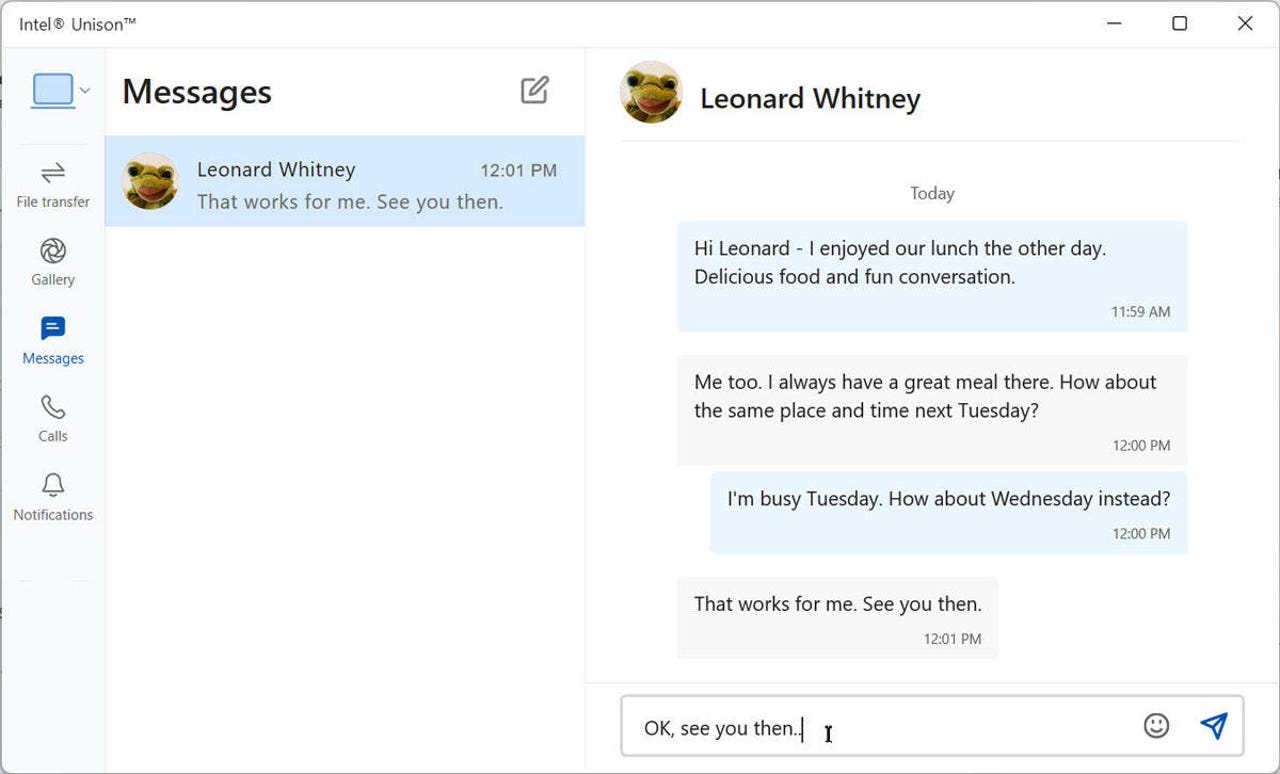Screen dimensions: 1280x774
Task: Select the Messages sidebar icon
Action: click(x=53, y=341)
